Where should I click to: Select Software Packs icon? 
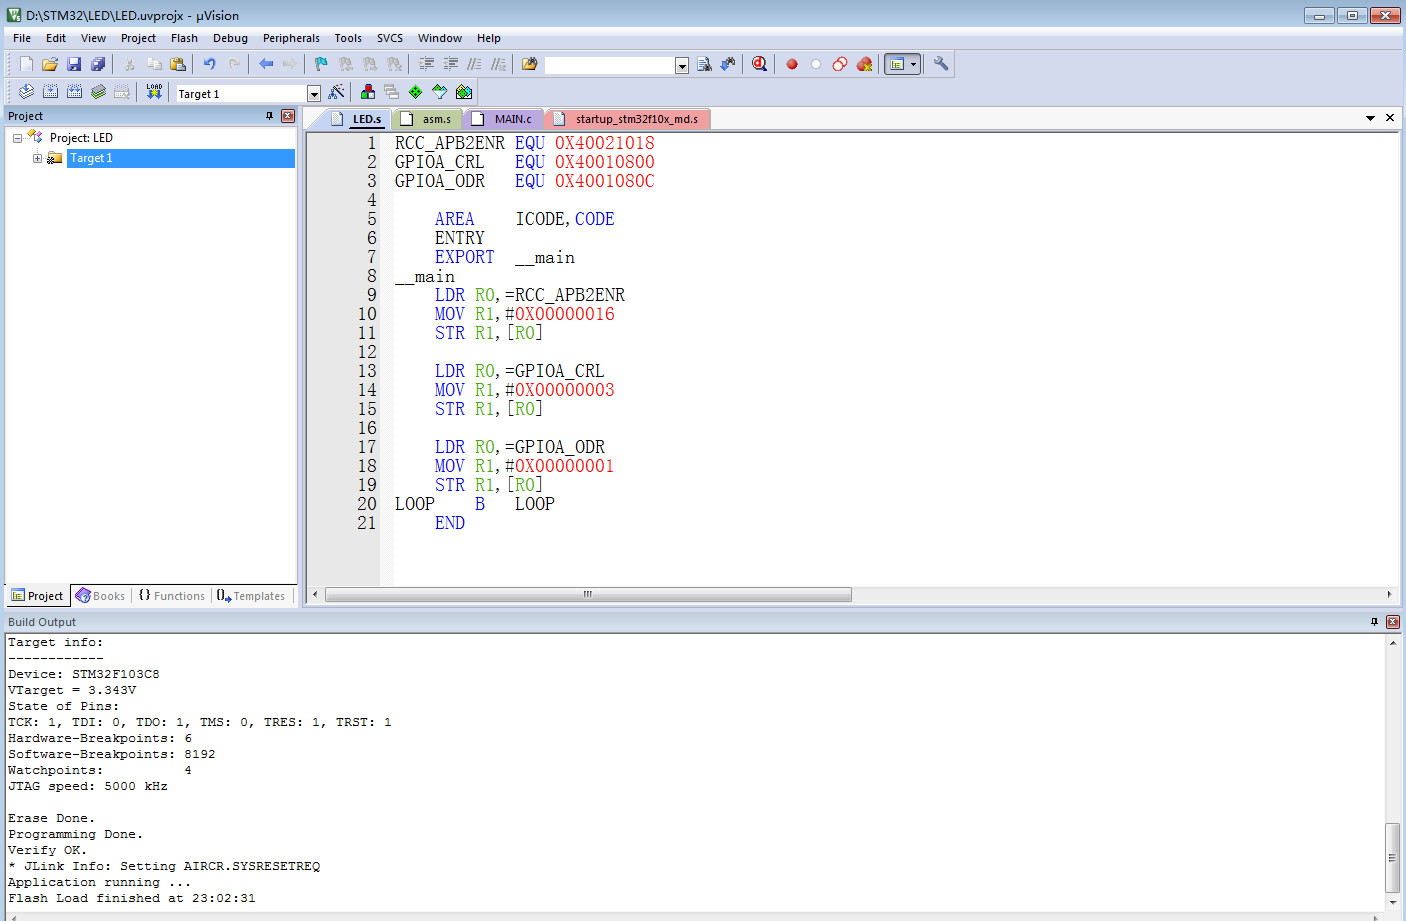(439, 92)
